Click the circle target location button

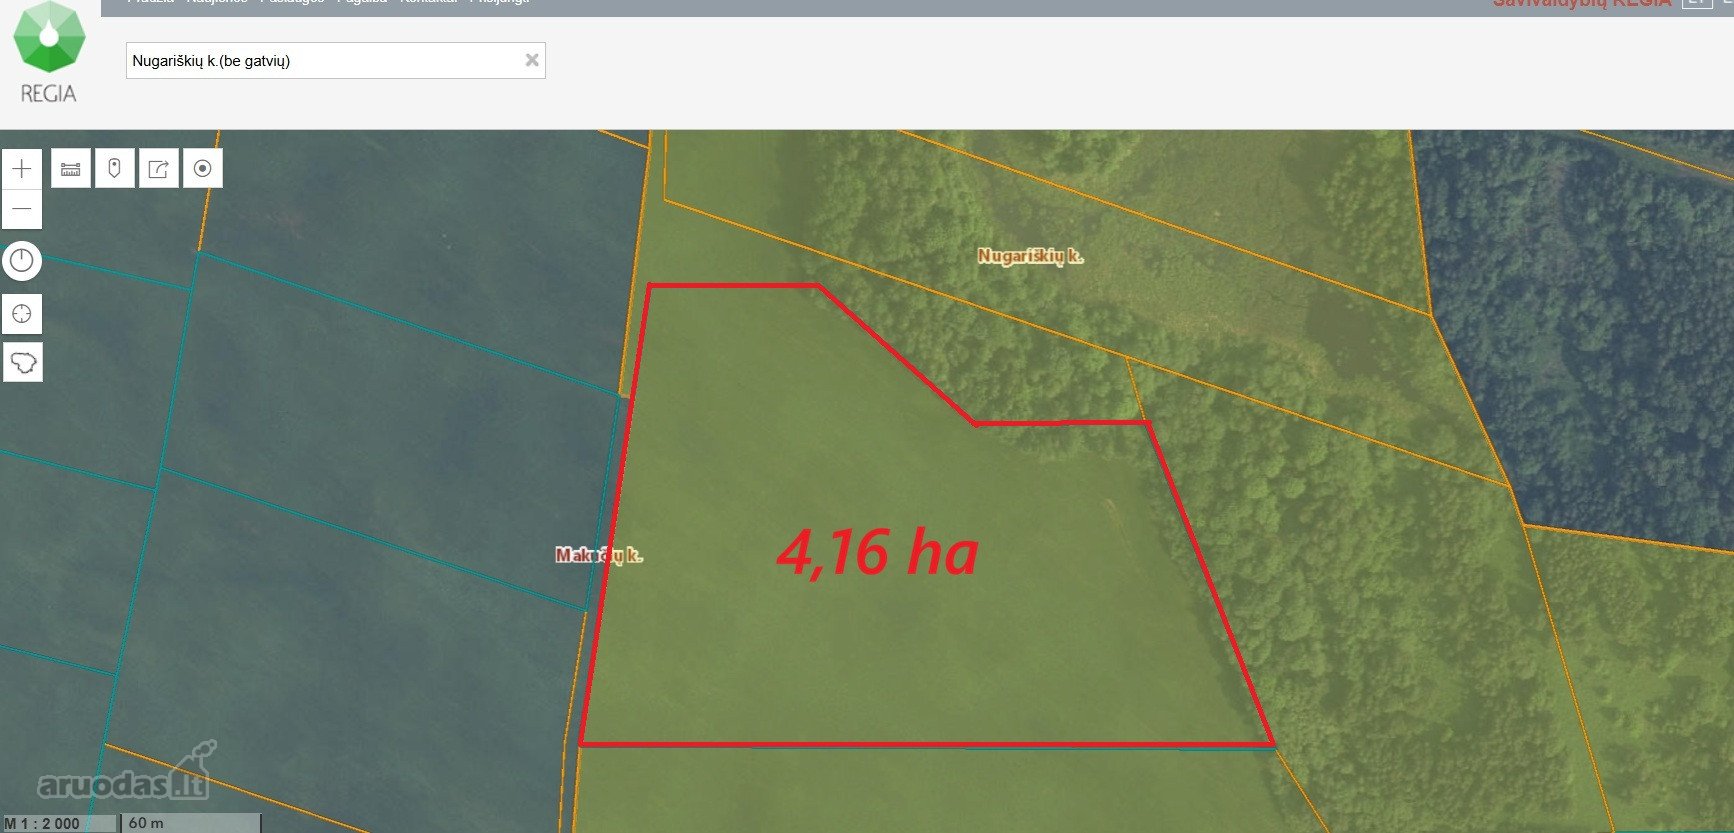pyautogui.click(x=203, y=169)
